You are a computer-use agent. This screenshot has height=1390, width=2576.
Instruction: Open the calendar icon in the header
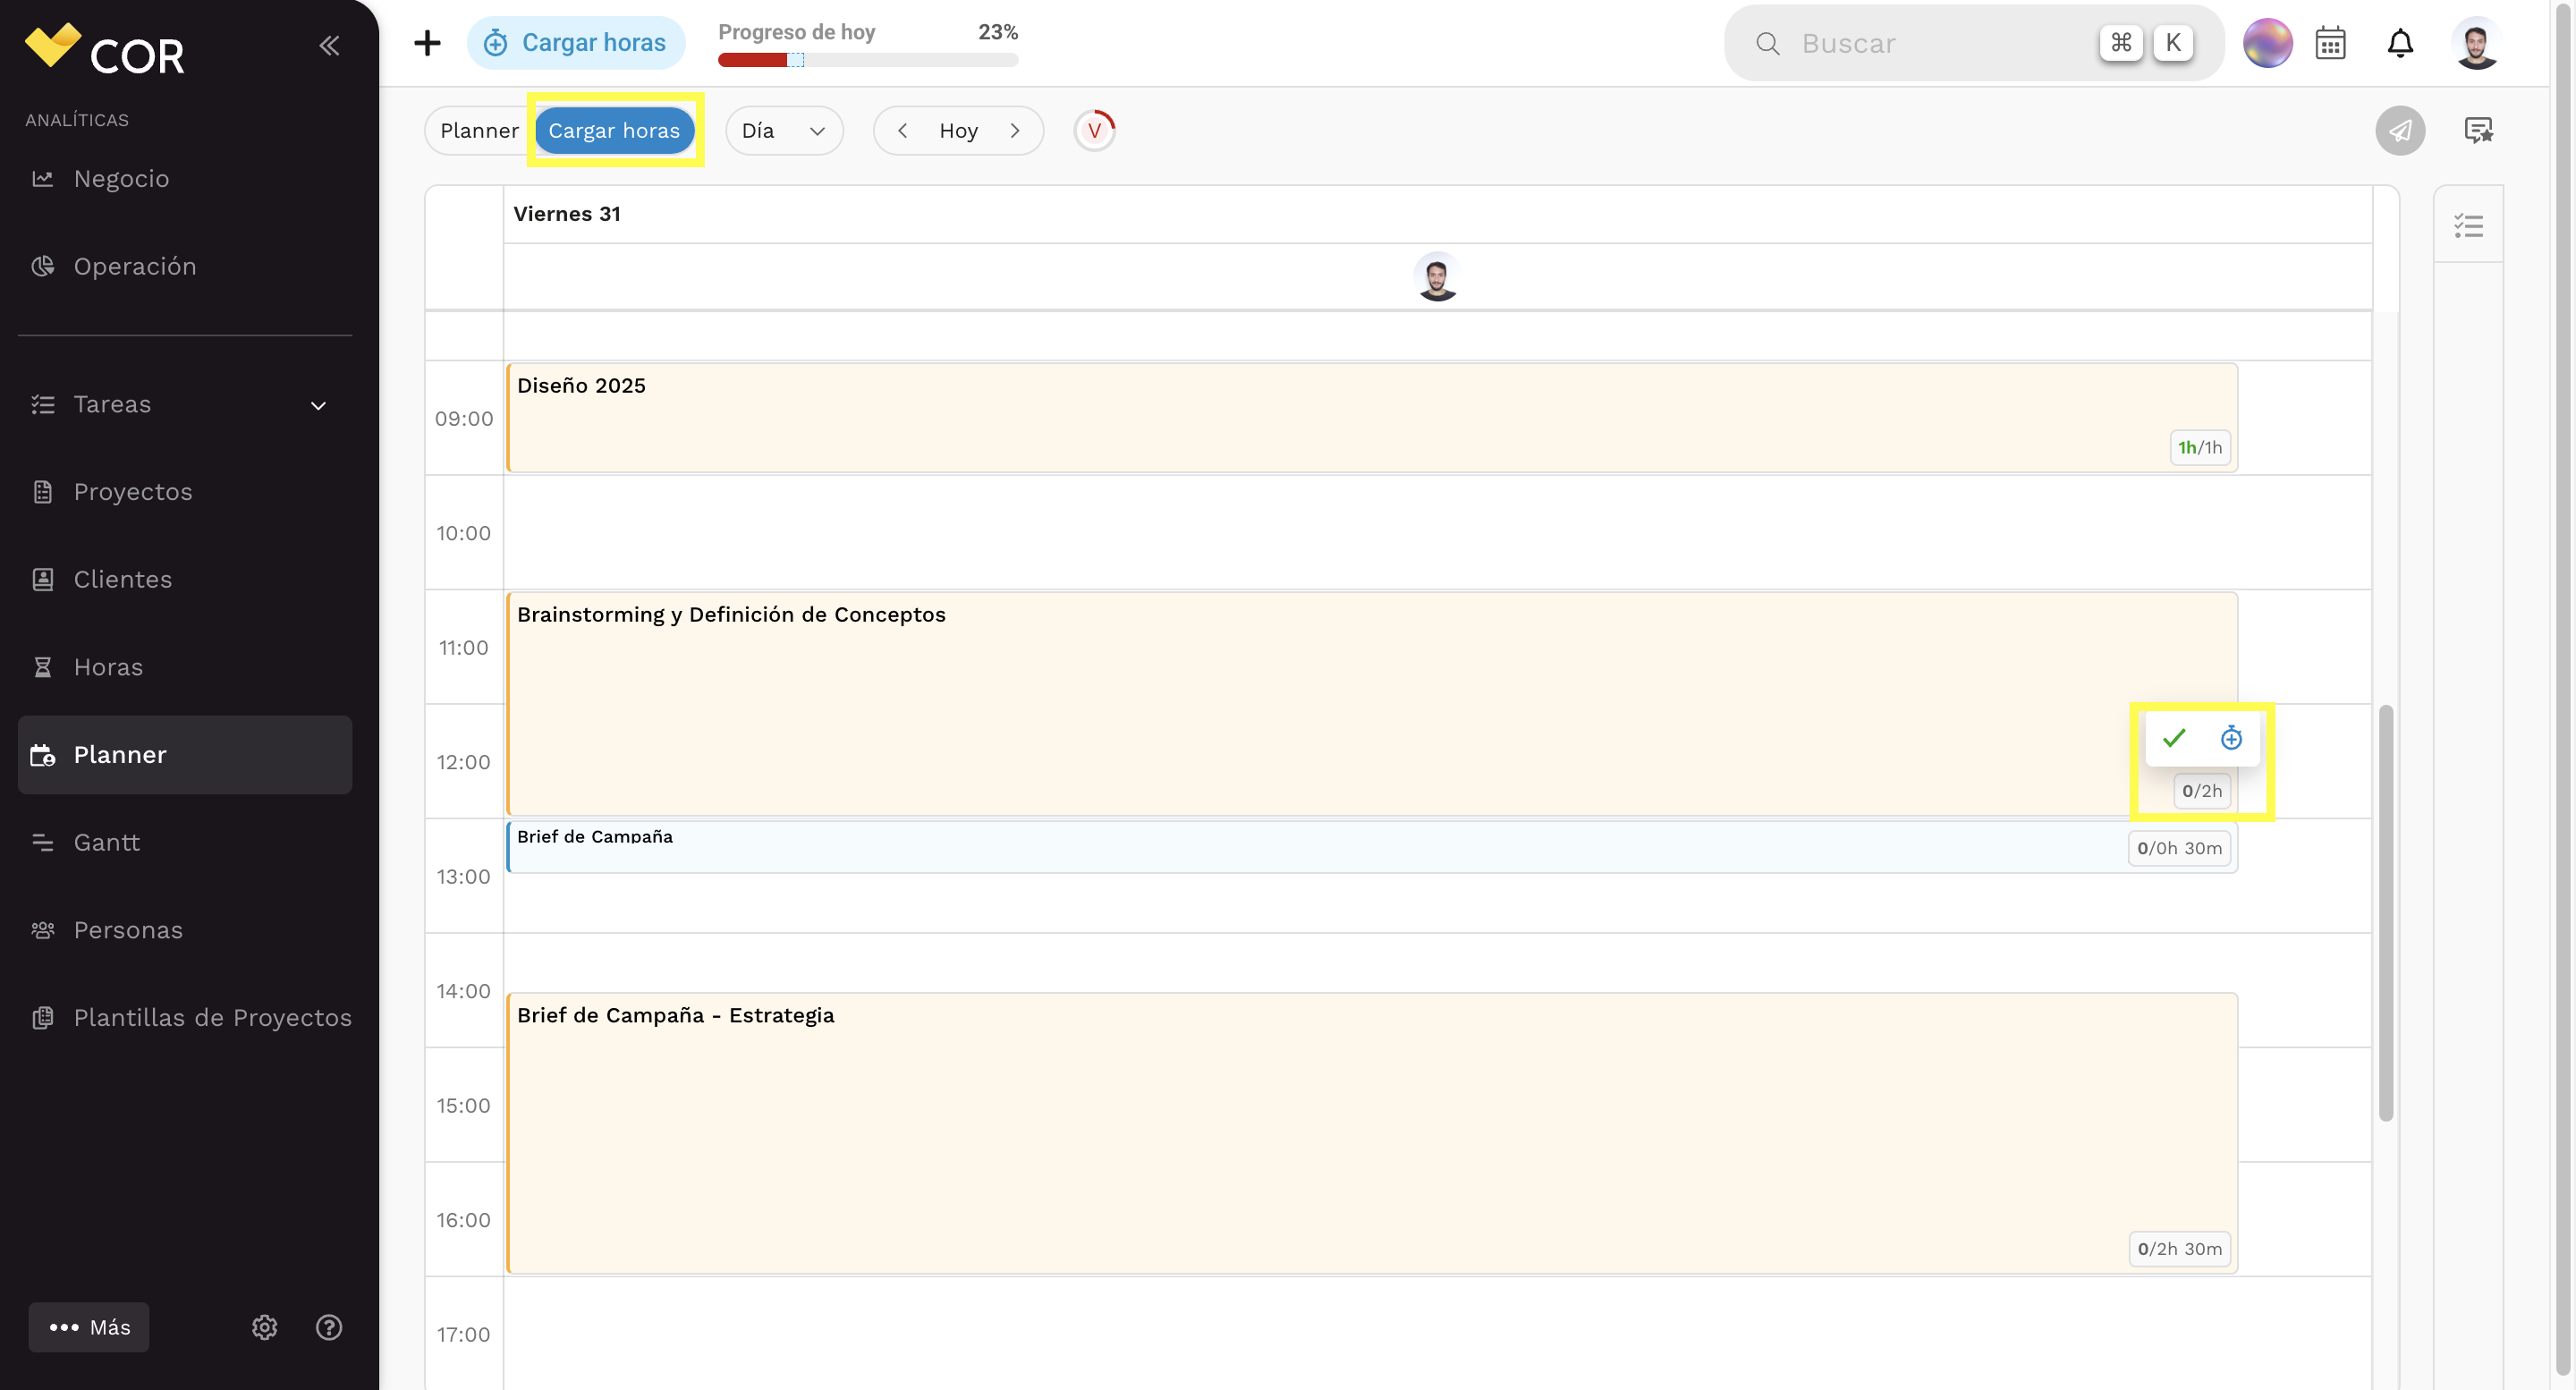tap(2331, 43)
